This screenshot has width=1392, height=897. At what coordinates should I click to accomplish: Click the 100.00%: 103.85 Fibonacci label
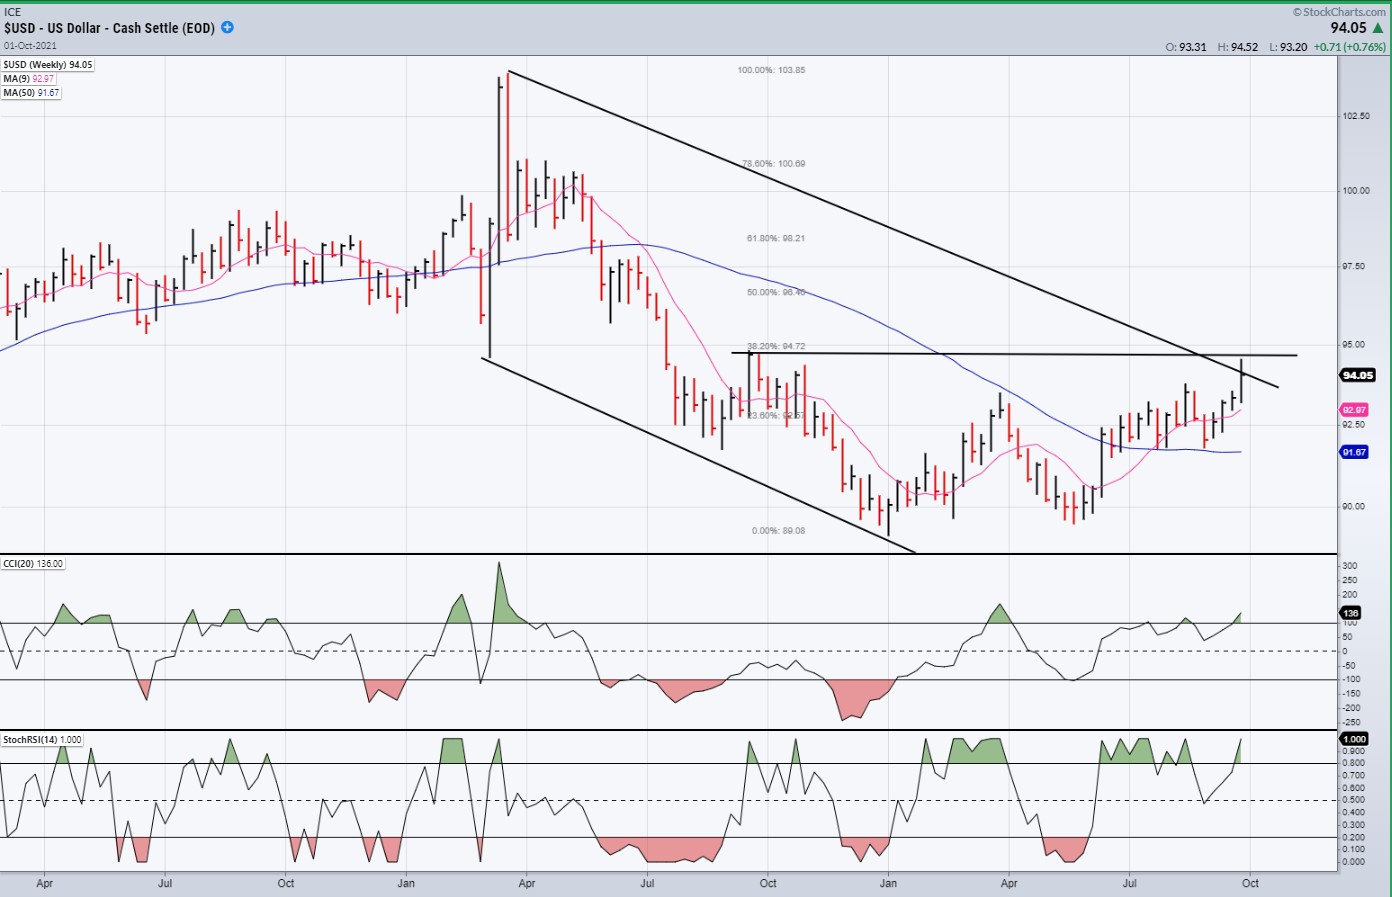[771, 70]
